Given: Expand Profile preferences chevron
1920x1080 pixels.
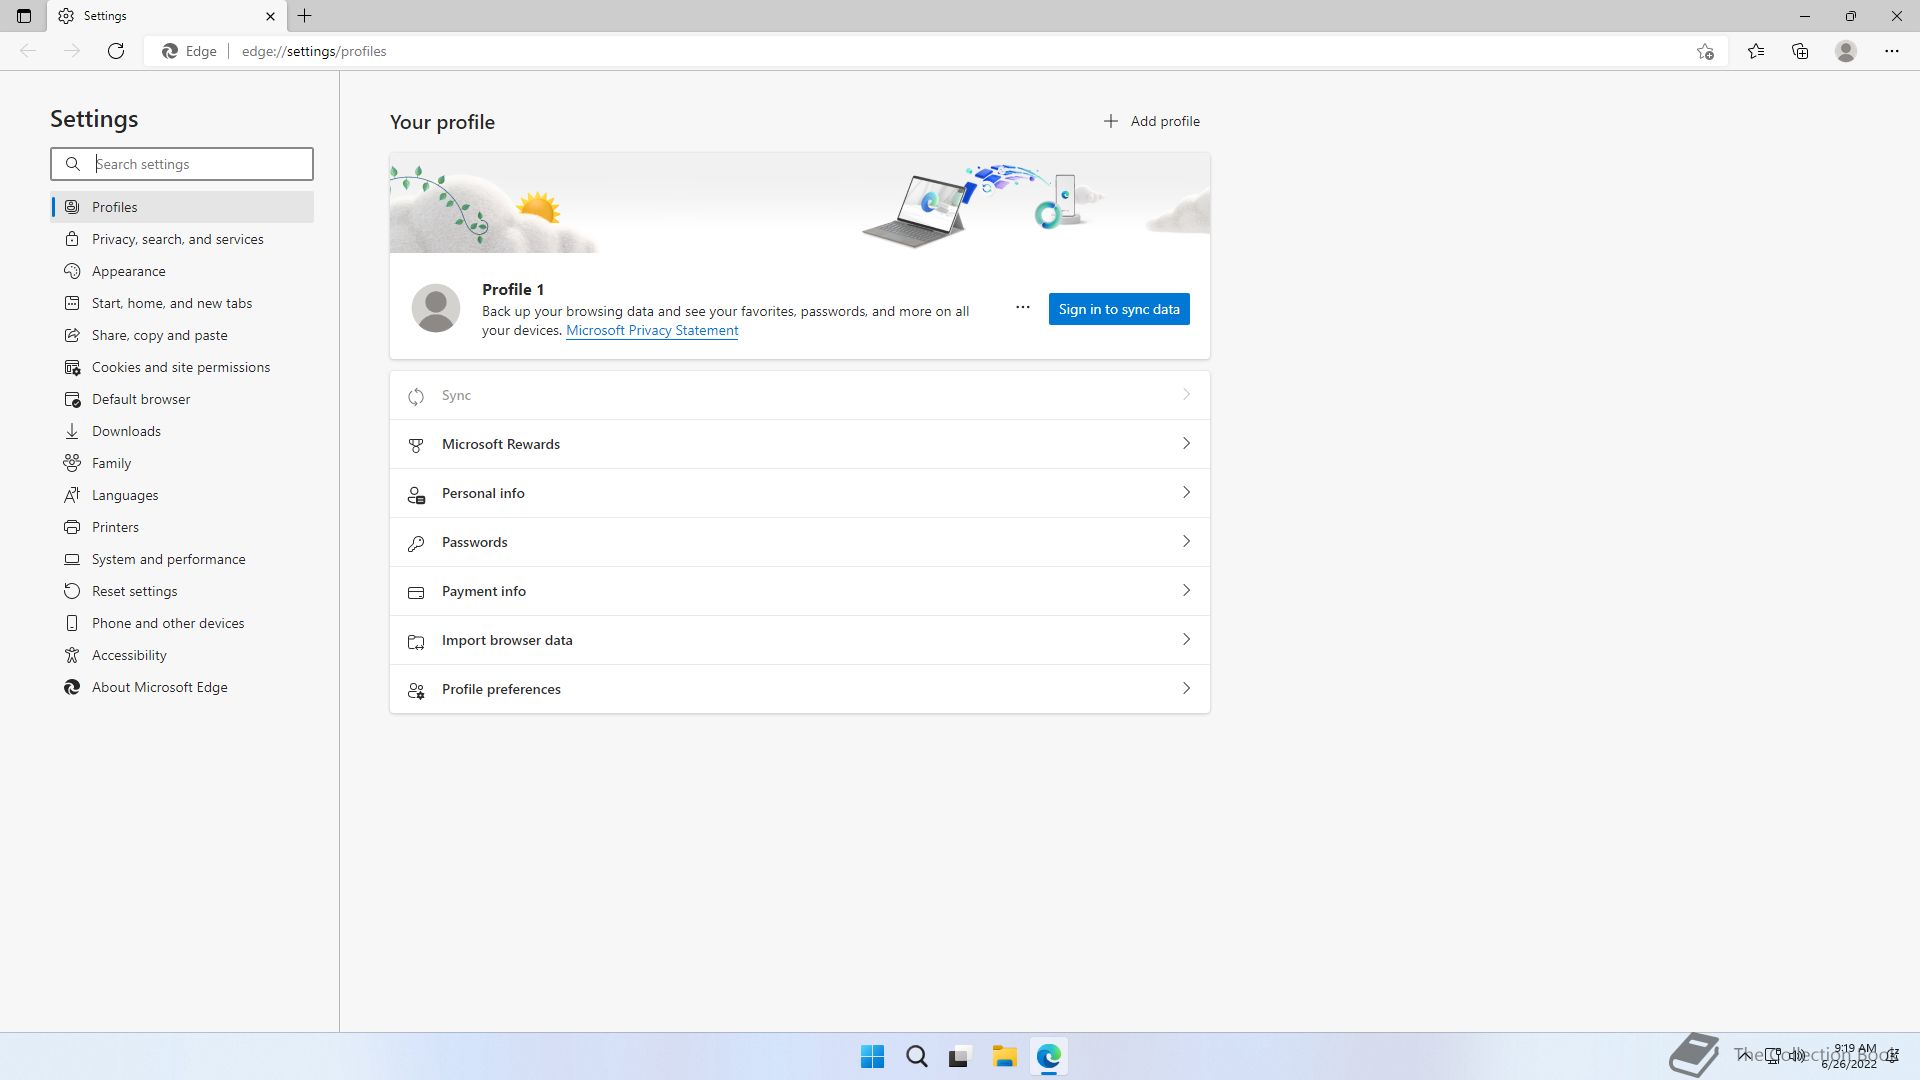Looking at the screenshot, I should (1186, 688).
